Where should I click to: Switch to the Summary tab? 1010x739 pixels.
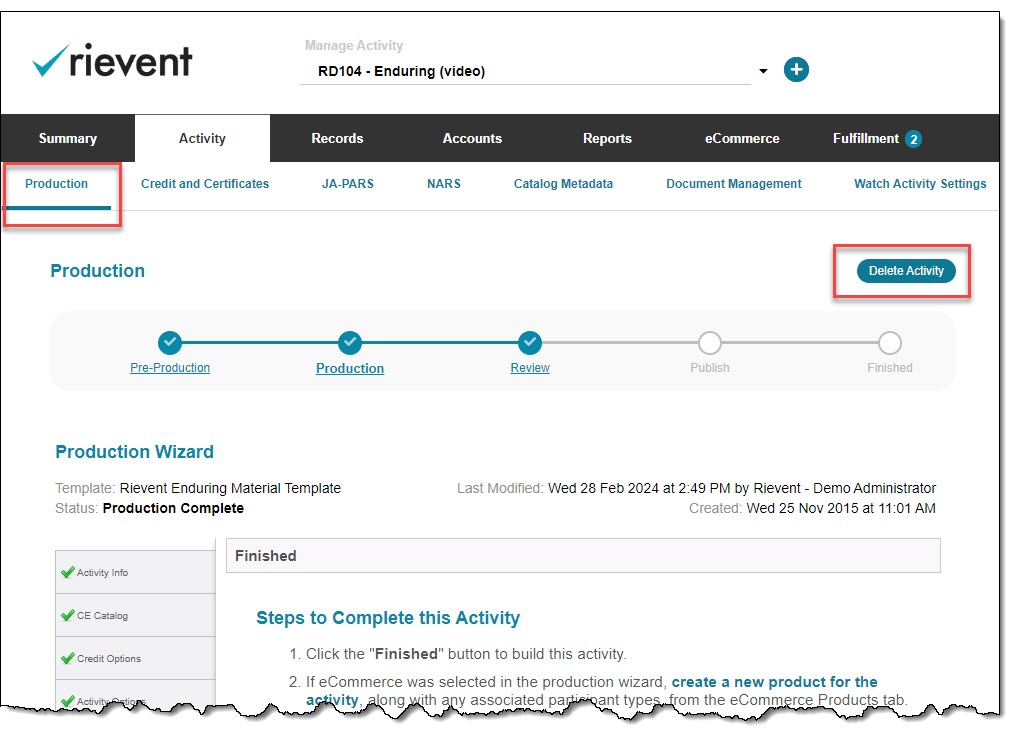[x=68, y=139]
